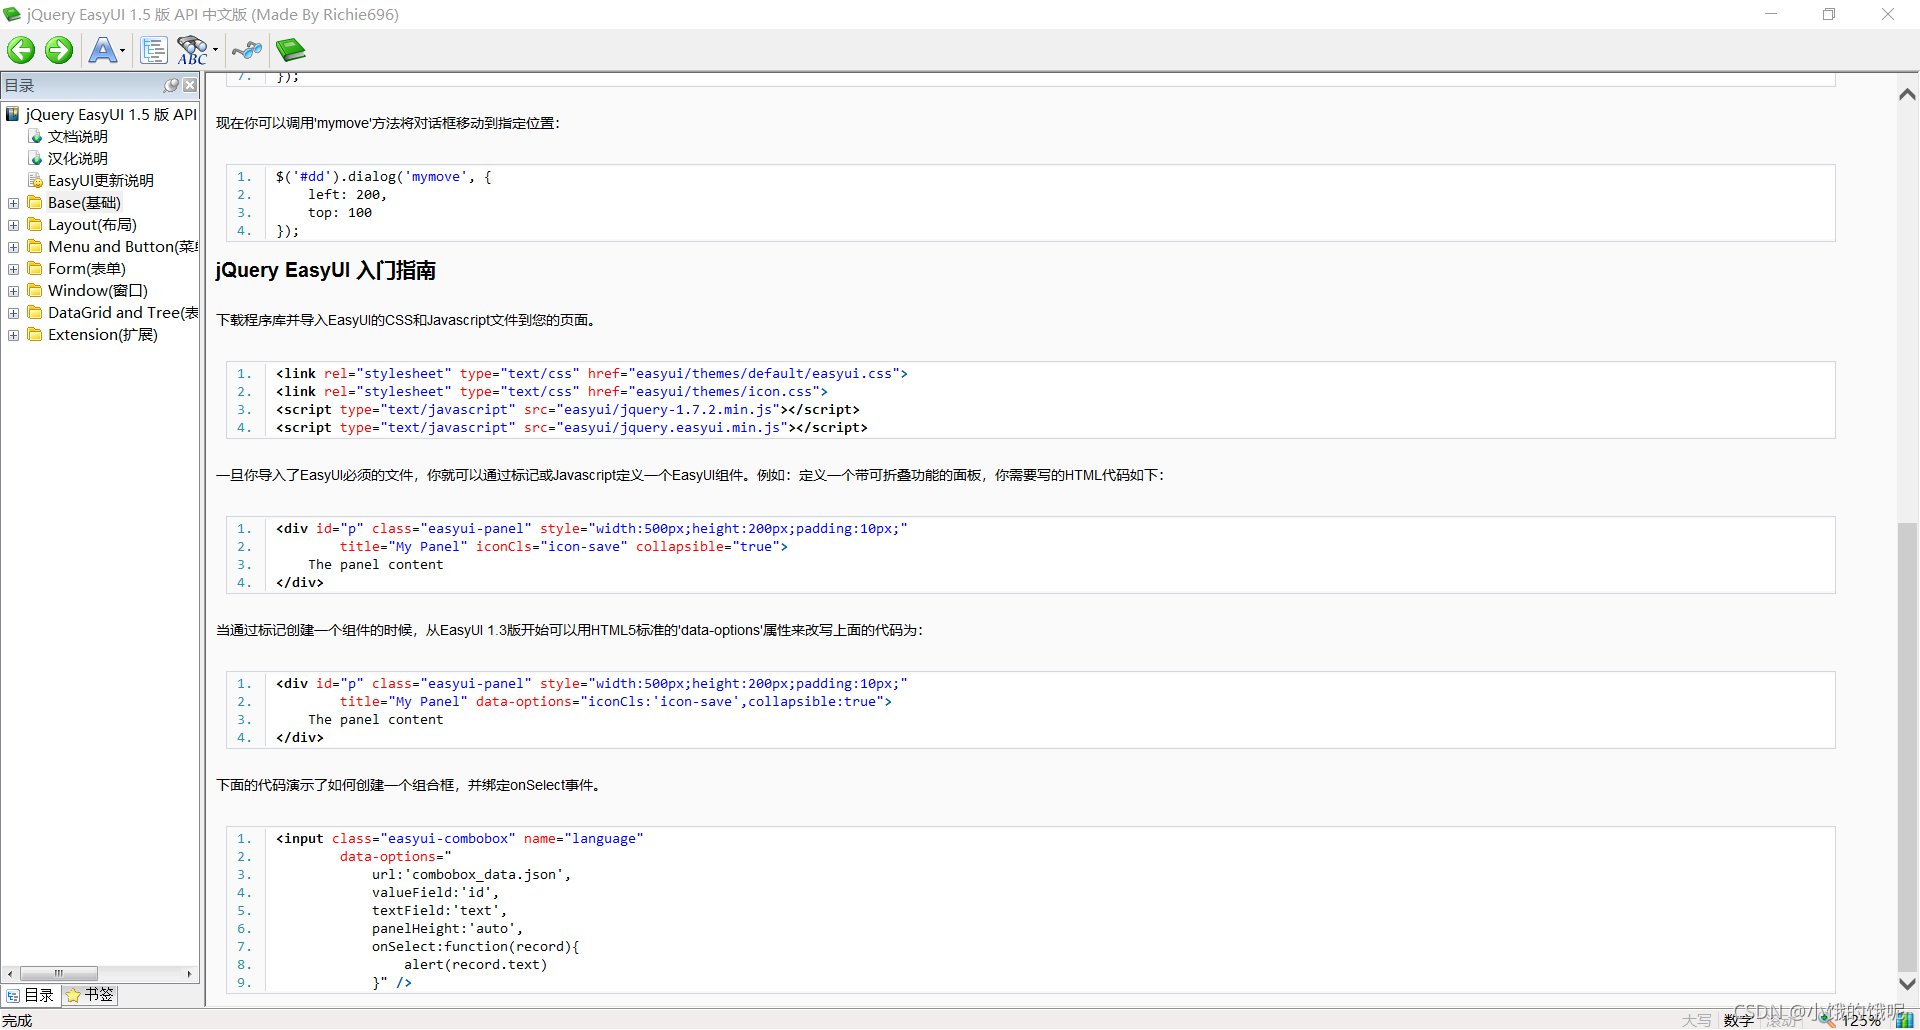Expand the Window(窗口) folder

tap(13, 291)
